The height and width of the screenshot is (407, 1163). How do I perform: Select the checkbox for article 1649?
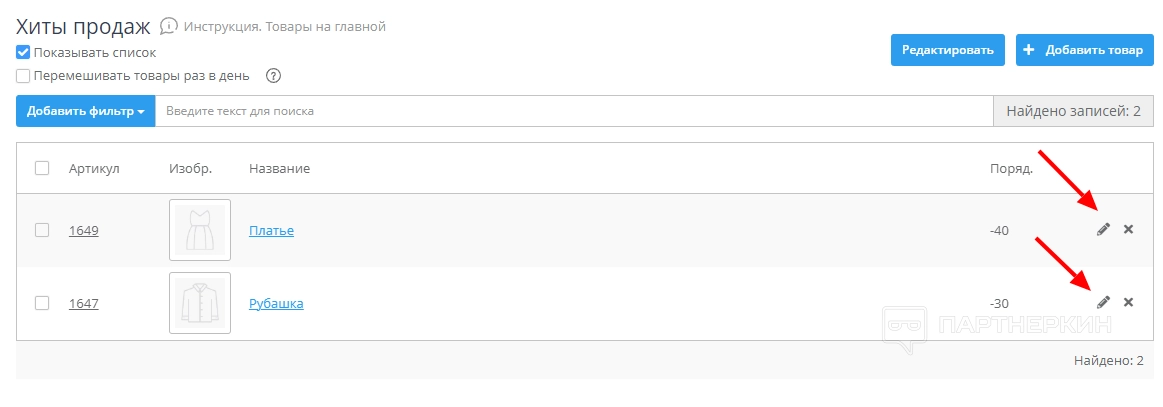tap(42, 230)
